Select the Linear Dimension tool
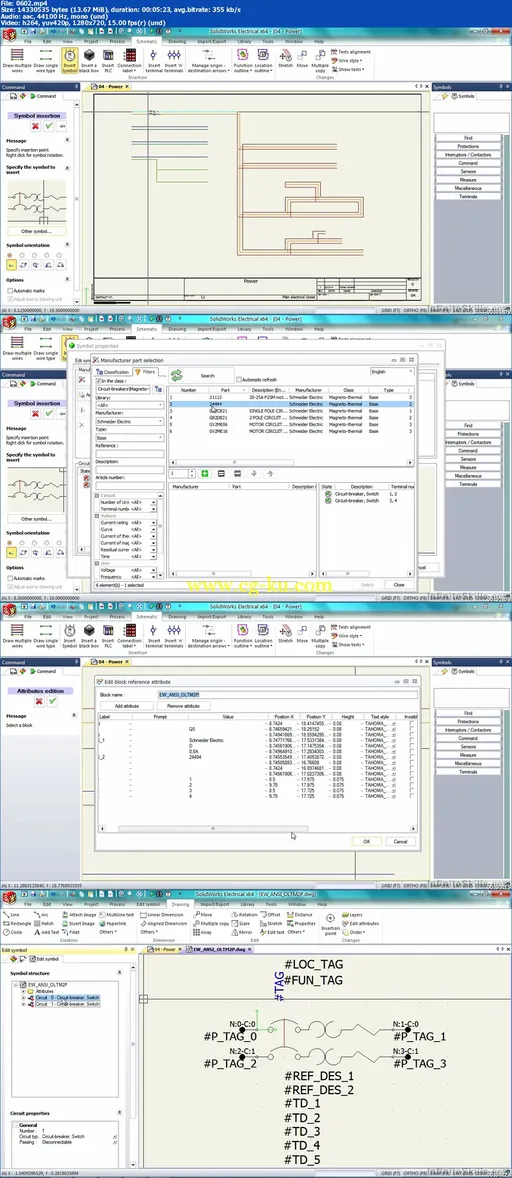 (x=163, y=914)
